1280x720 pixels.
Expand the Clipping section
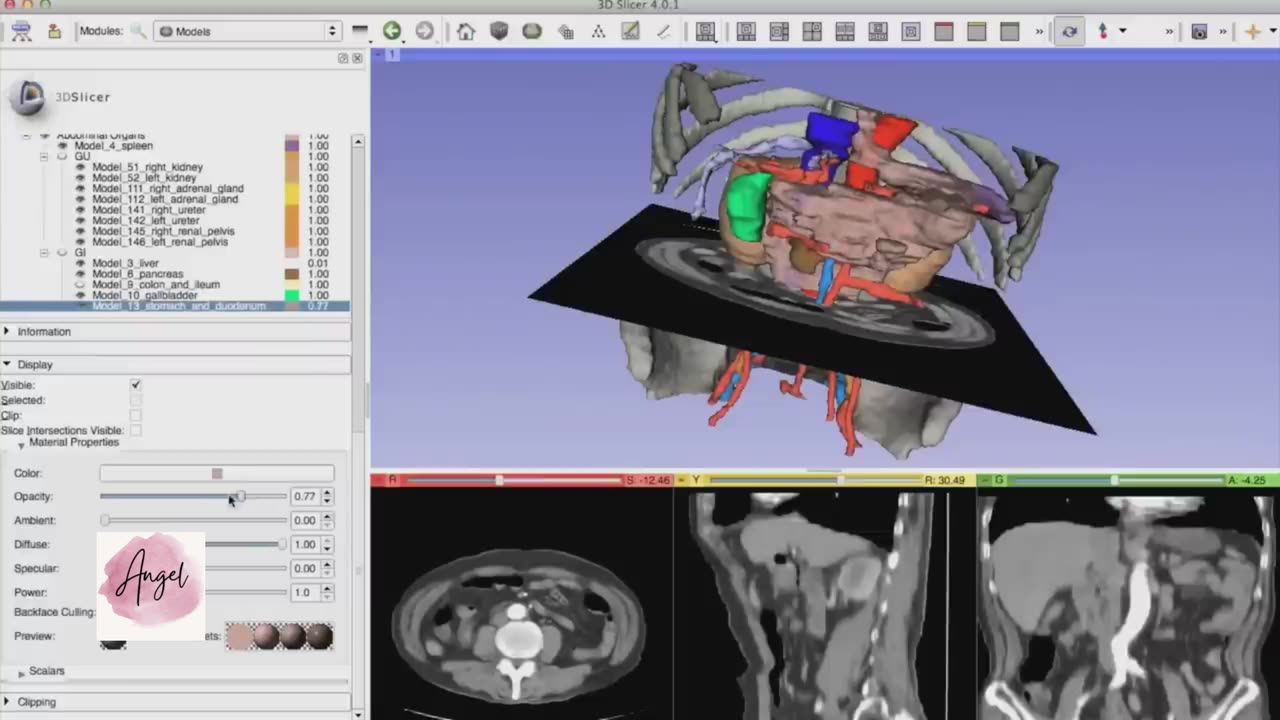(x=176, y=702)
